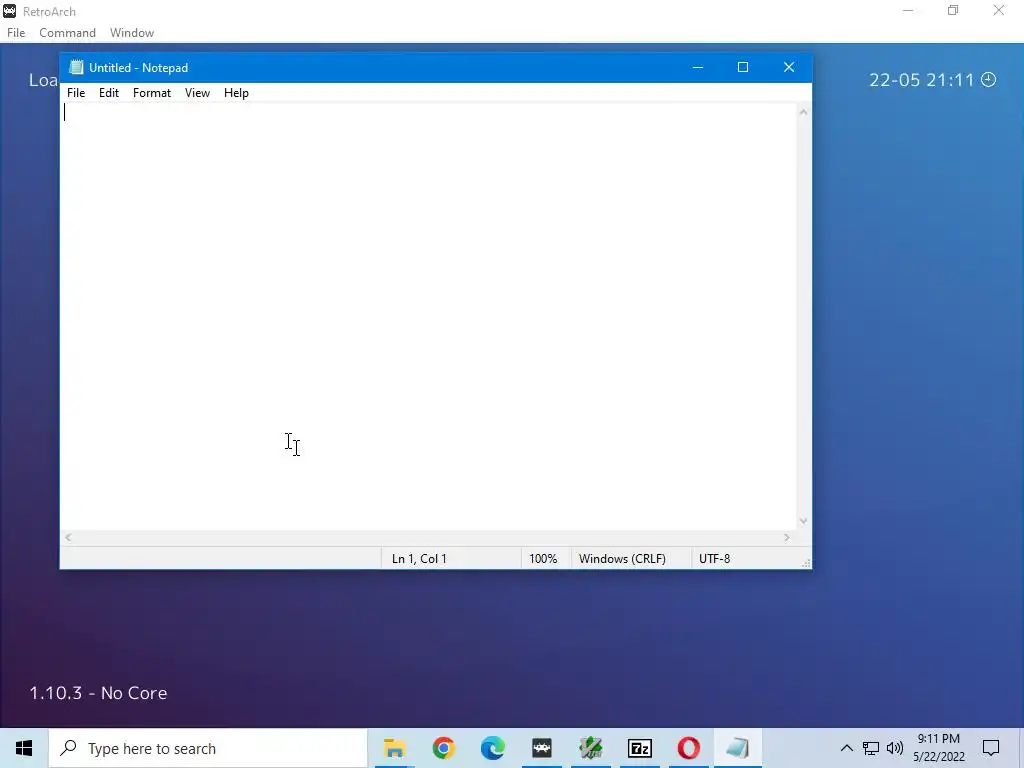Viewport: 1024px width, 768px height.
Task: Open 7-Zip from the taskbar
Action: point(639,748)
